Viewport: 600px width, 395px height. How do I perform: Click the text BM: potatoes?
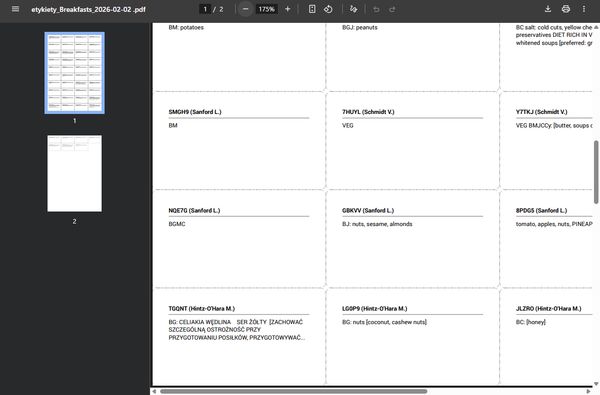click(186, 28)
